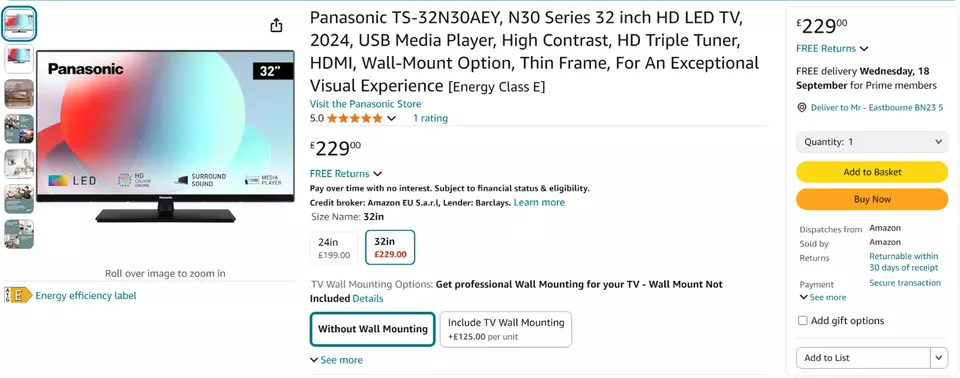Click the share icon above the product image

point(277,25)
